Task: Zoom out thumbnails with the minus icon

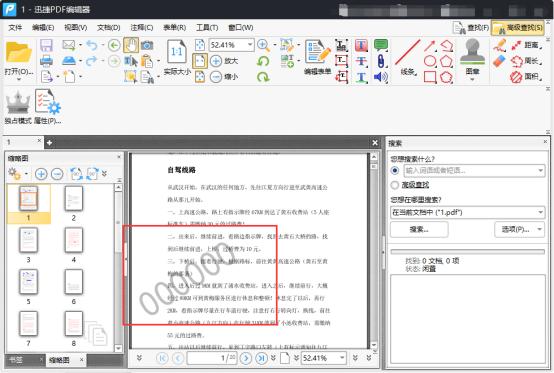Action: (57, 174)
